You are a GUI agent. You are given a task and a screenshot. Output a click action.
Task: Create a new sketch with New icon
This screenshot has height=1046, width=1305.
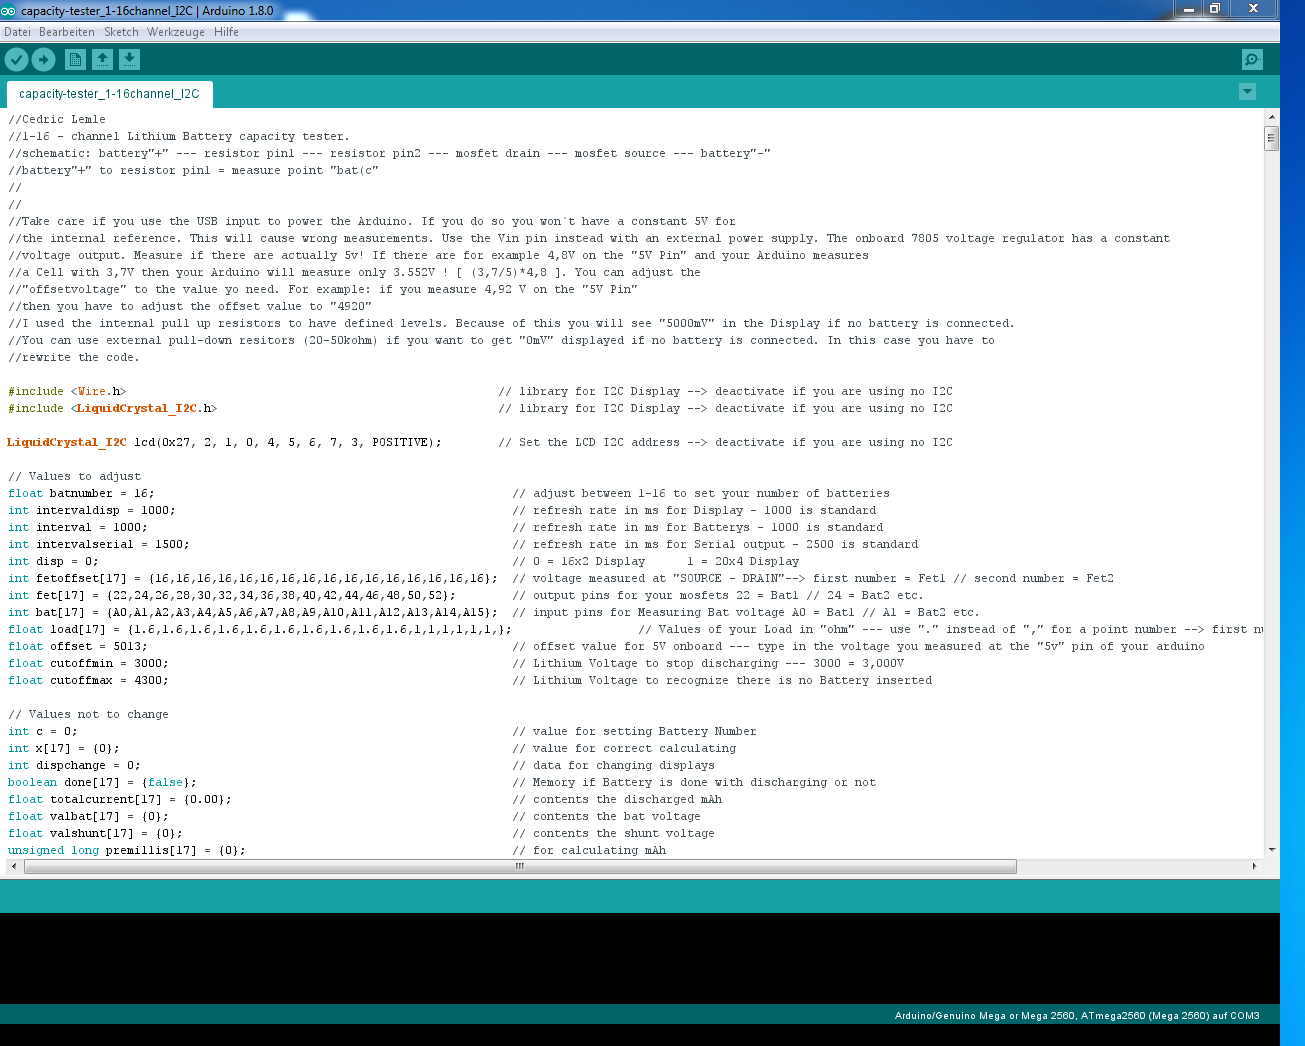(75, 60)
